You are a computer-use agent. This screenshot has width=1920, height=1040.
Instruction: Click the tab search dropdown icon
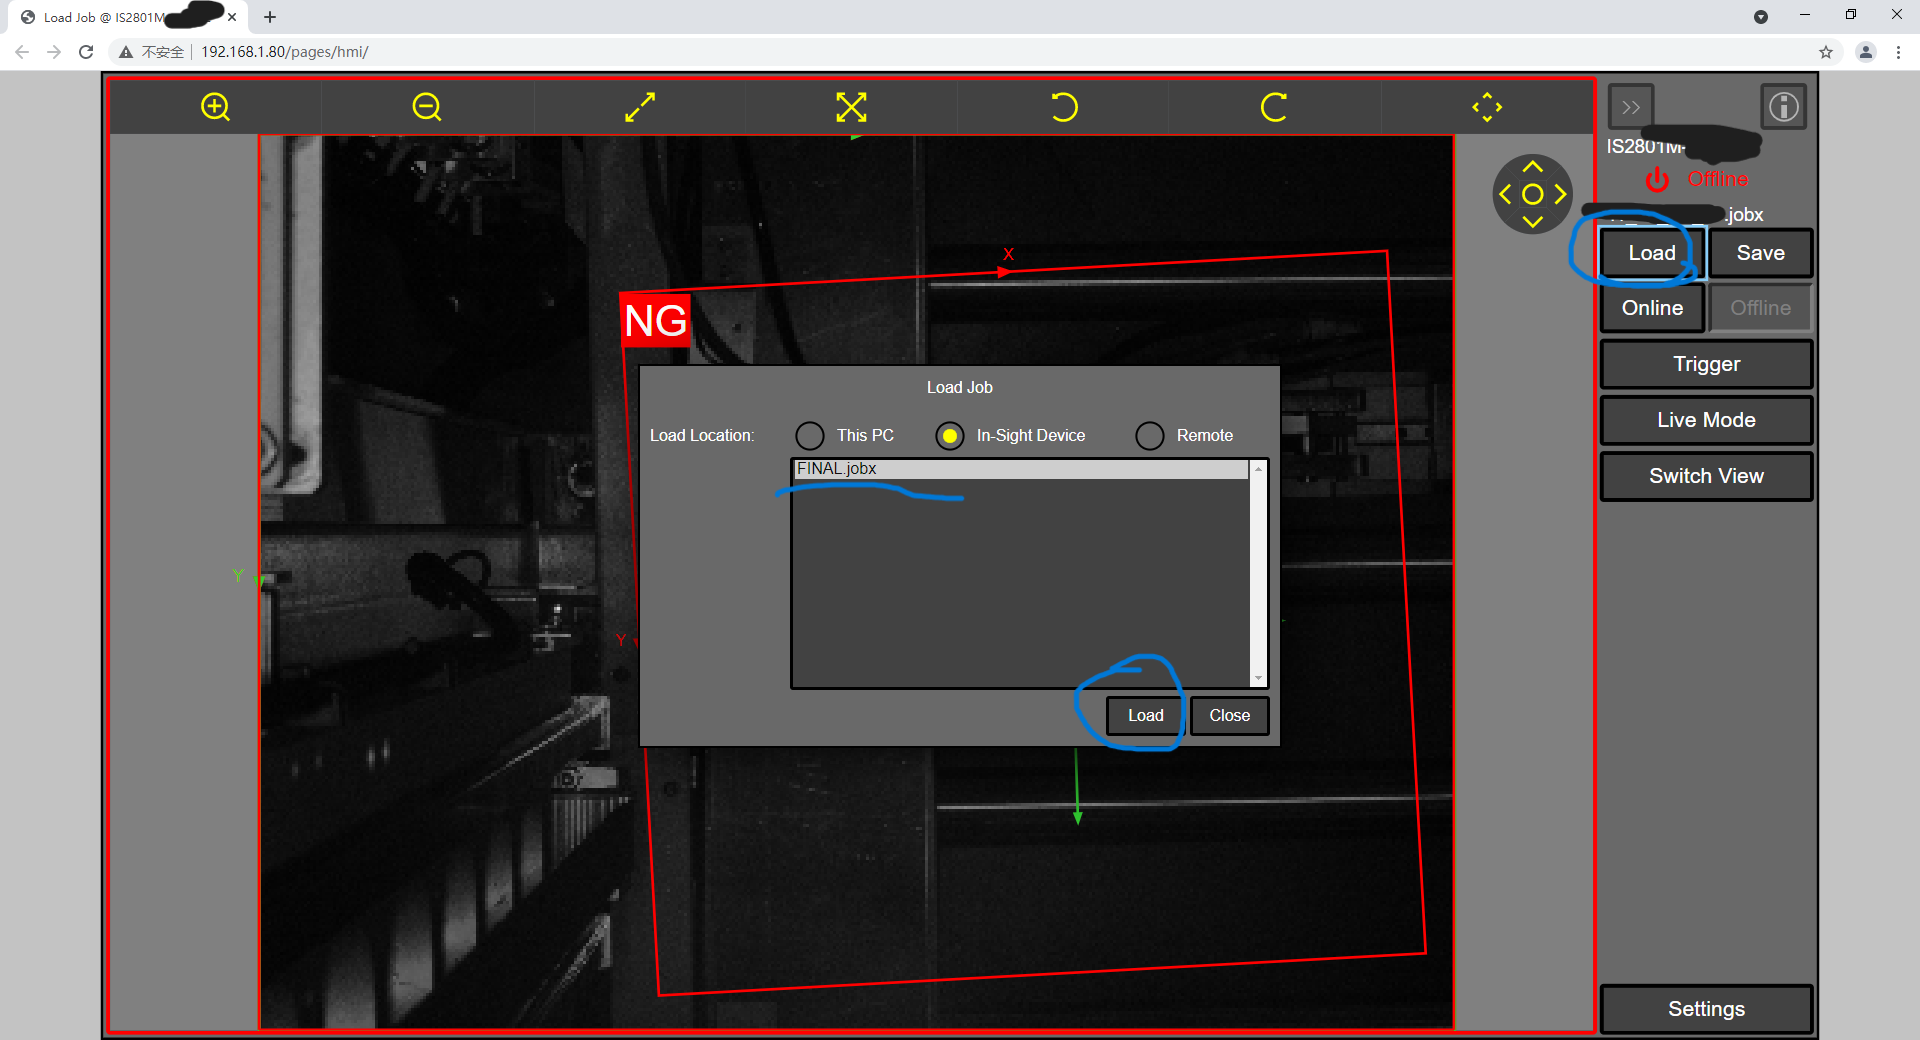click(x=1761, y=17)
